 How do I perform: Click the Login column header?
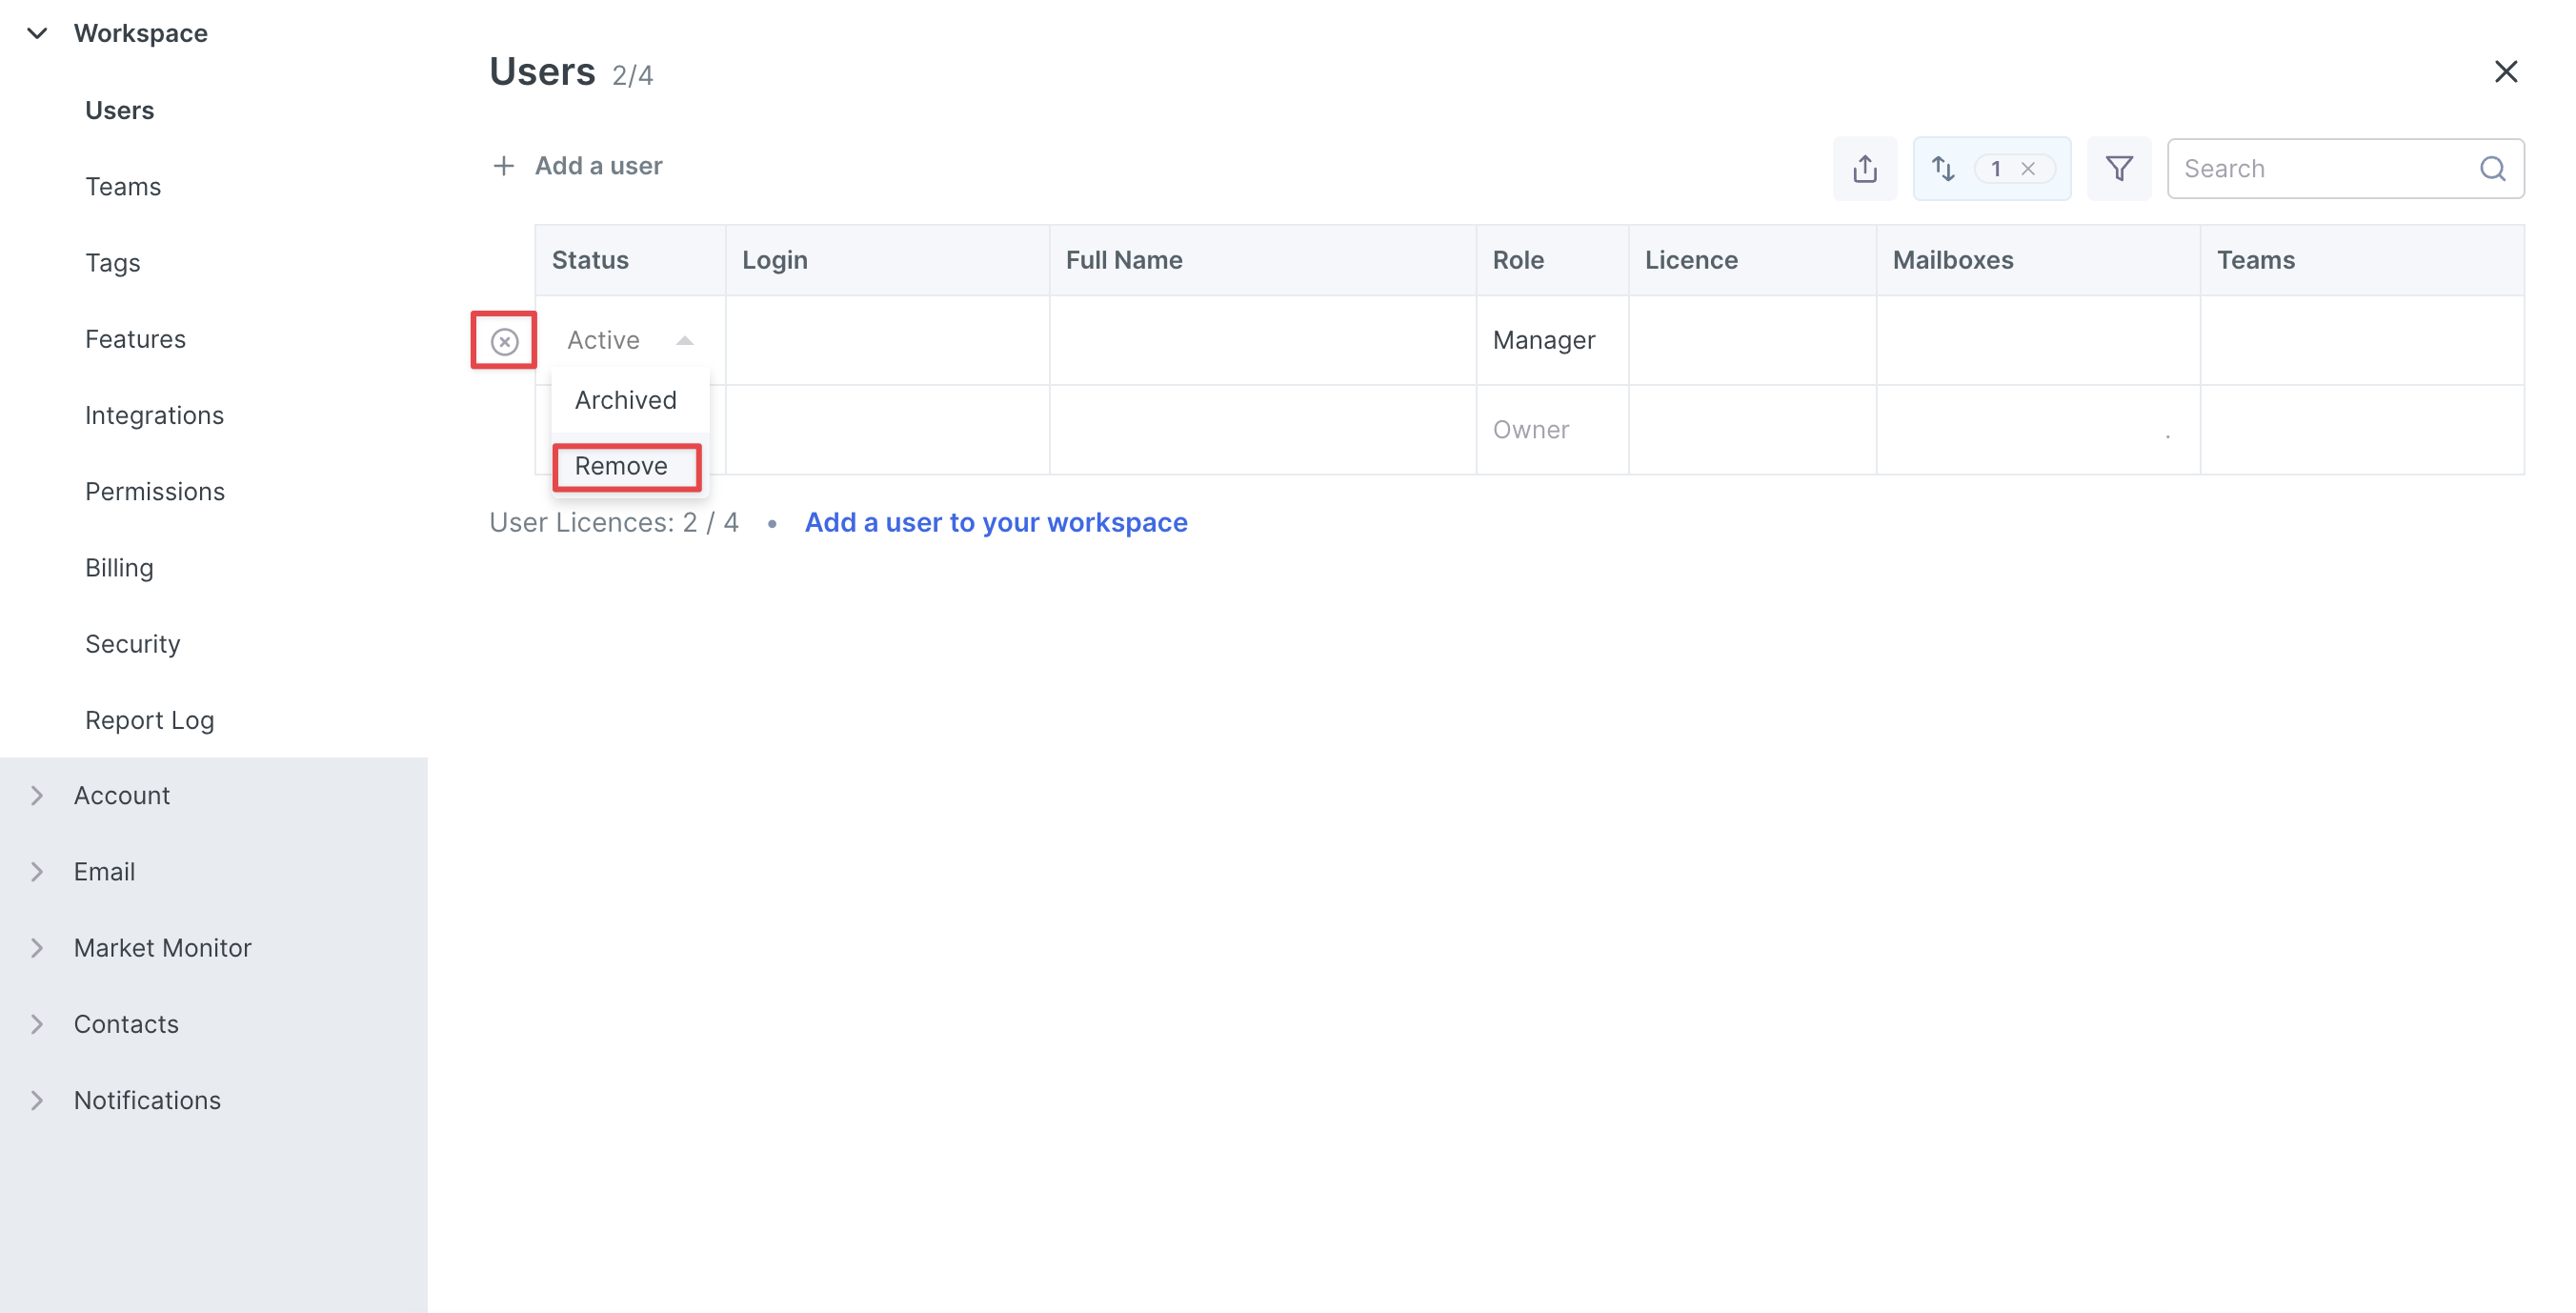775,260
